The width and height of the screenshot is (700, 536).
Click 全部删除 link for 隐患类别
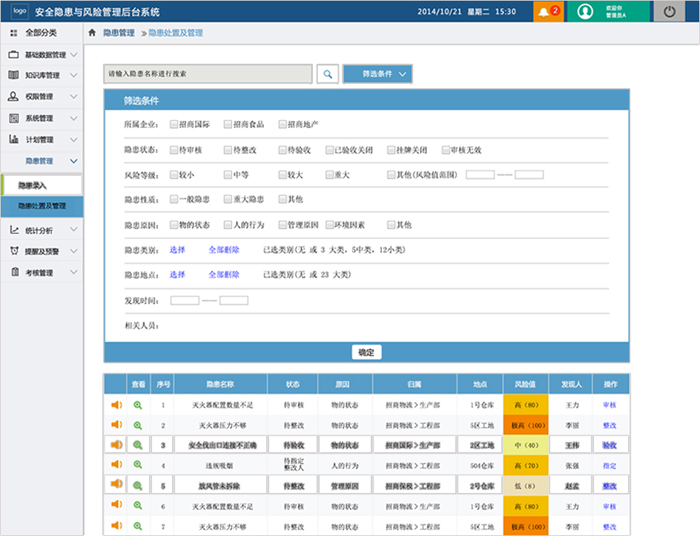[224, 249]
